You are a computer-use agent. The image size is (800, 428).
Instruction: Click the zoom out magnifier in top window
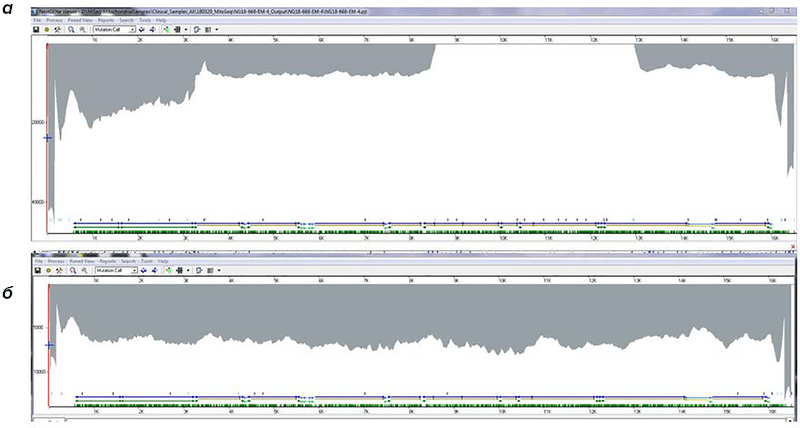pyautogui.click(x=82, y=30)
